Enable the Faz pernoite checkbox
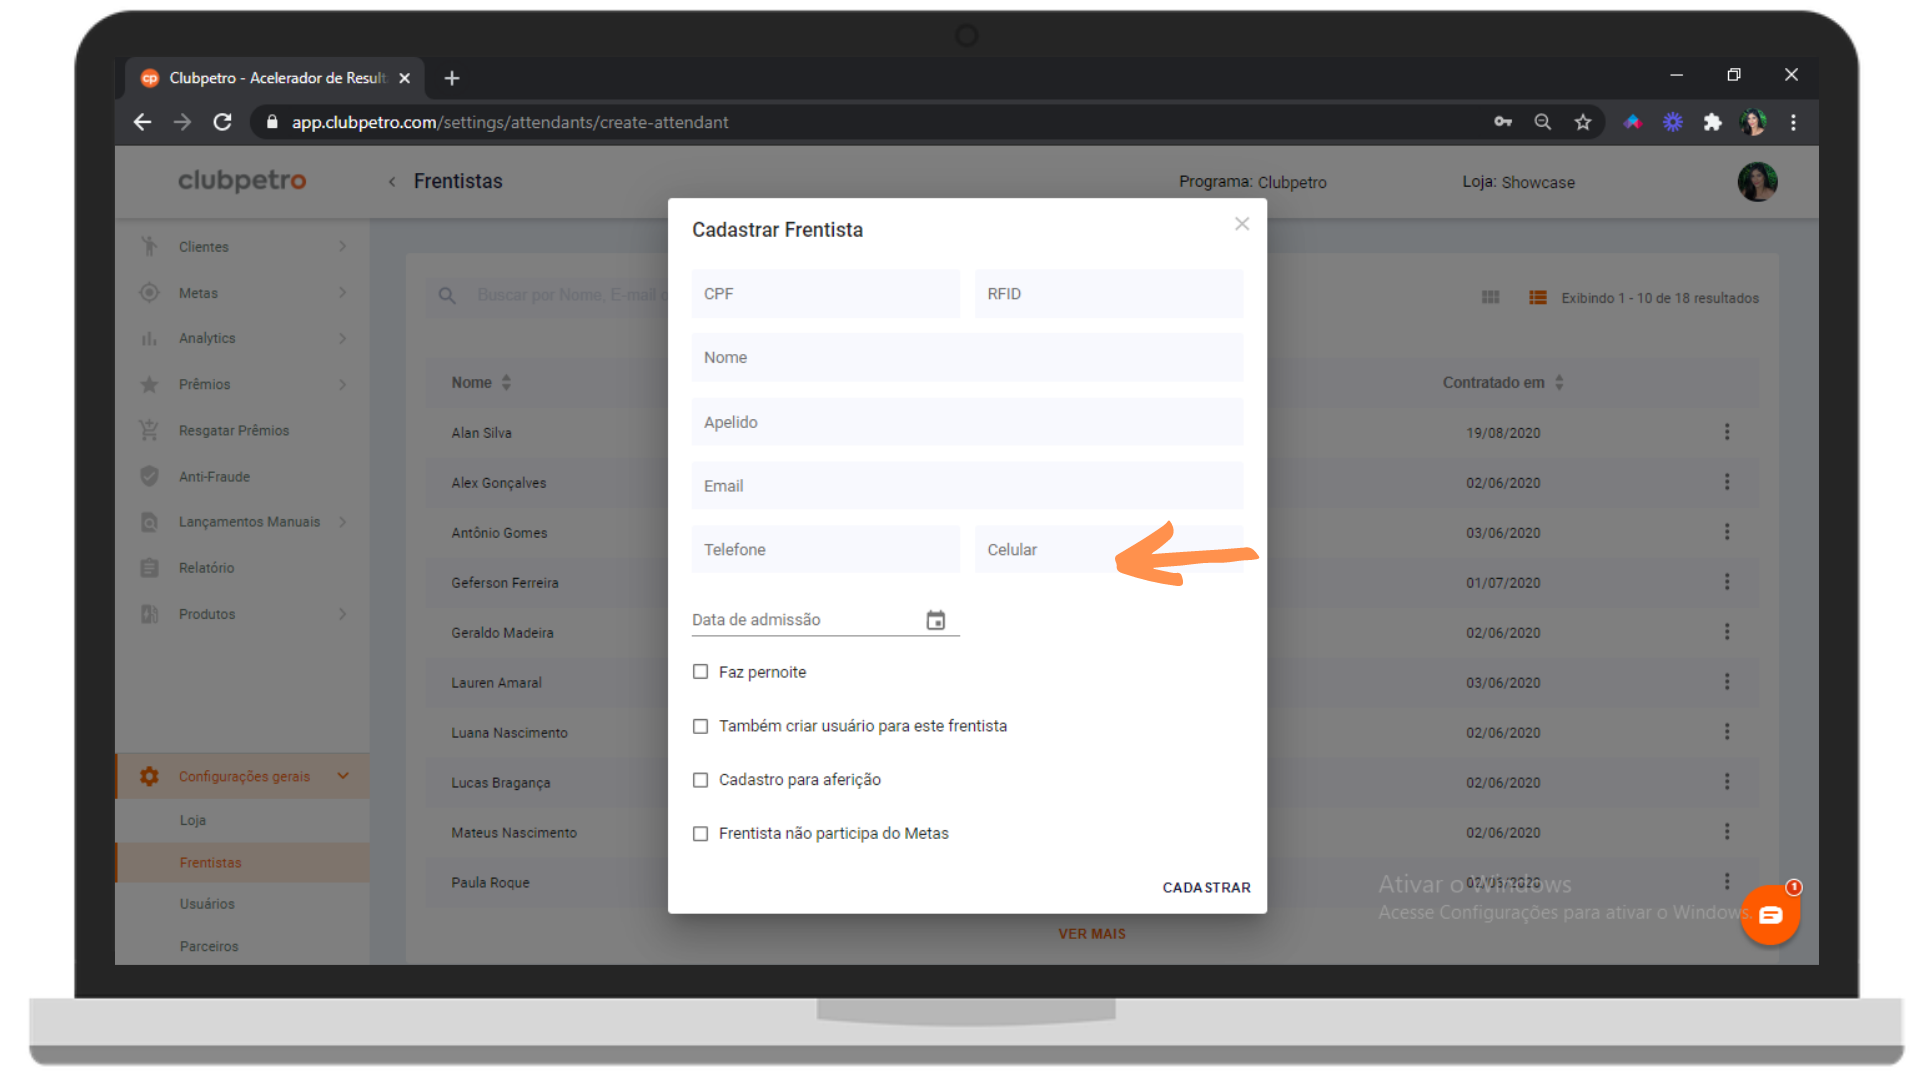This screenshot has height=1080, width=1920. pos(700,672)
